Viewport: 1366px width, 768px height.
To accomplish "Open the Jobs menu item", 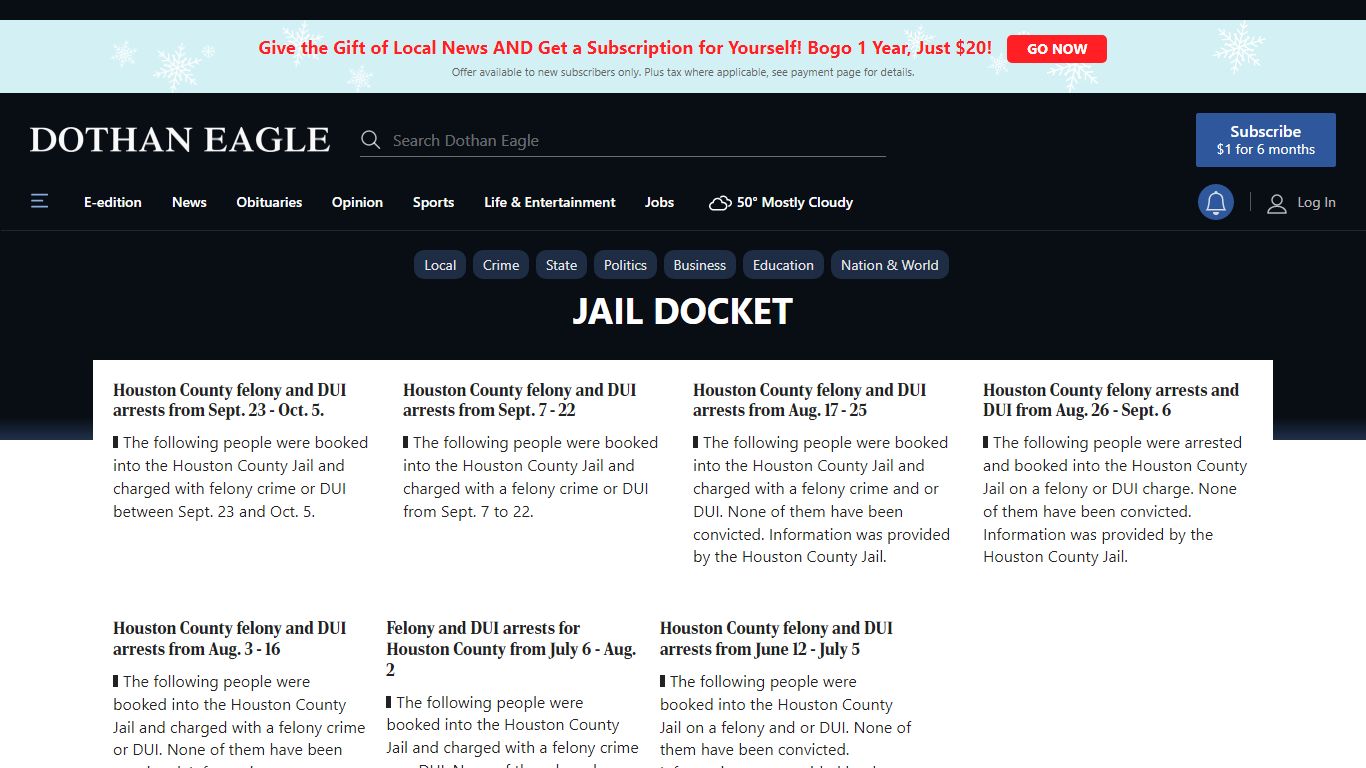I will pos(659,202).
